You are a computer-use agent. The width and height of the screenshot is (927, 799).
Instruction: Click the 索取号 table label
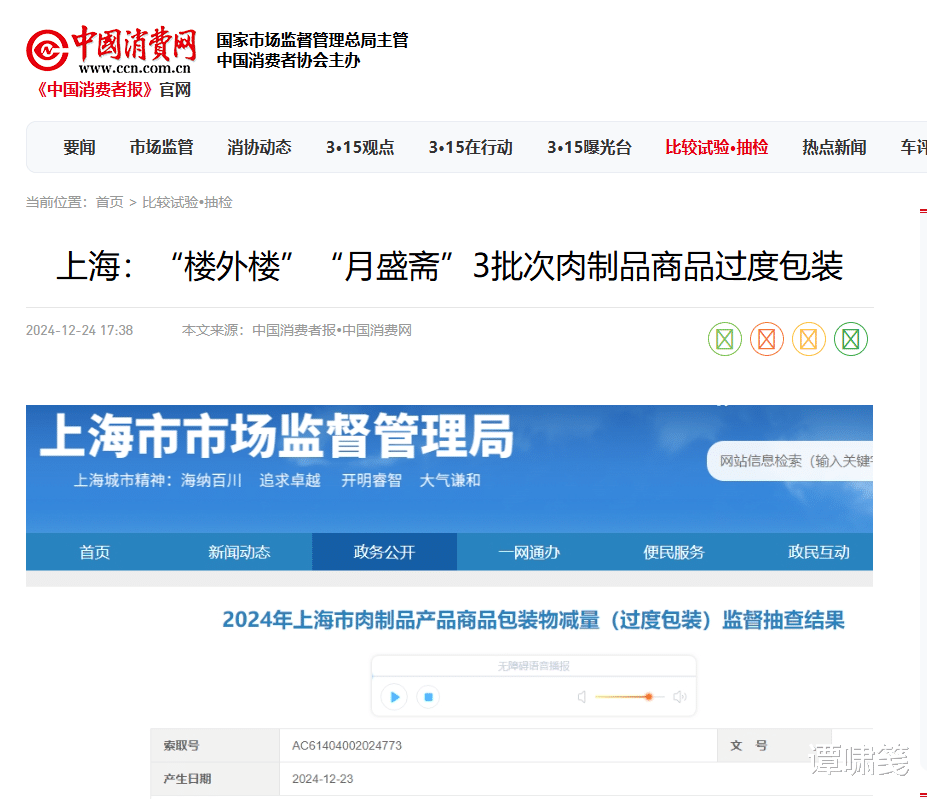click(x=181, y=745)
